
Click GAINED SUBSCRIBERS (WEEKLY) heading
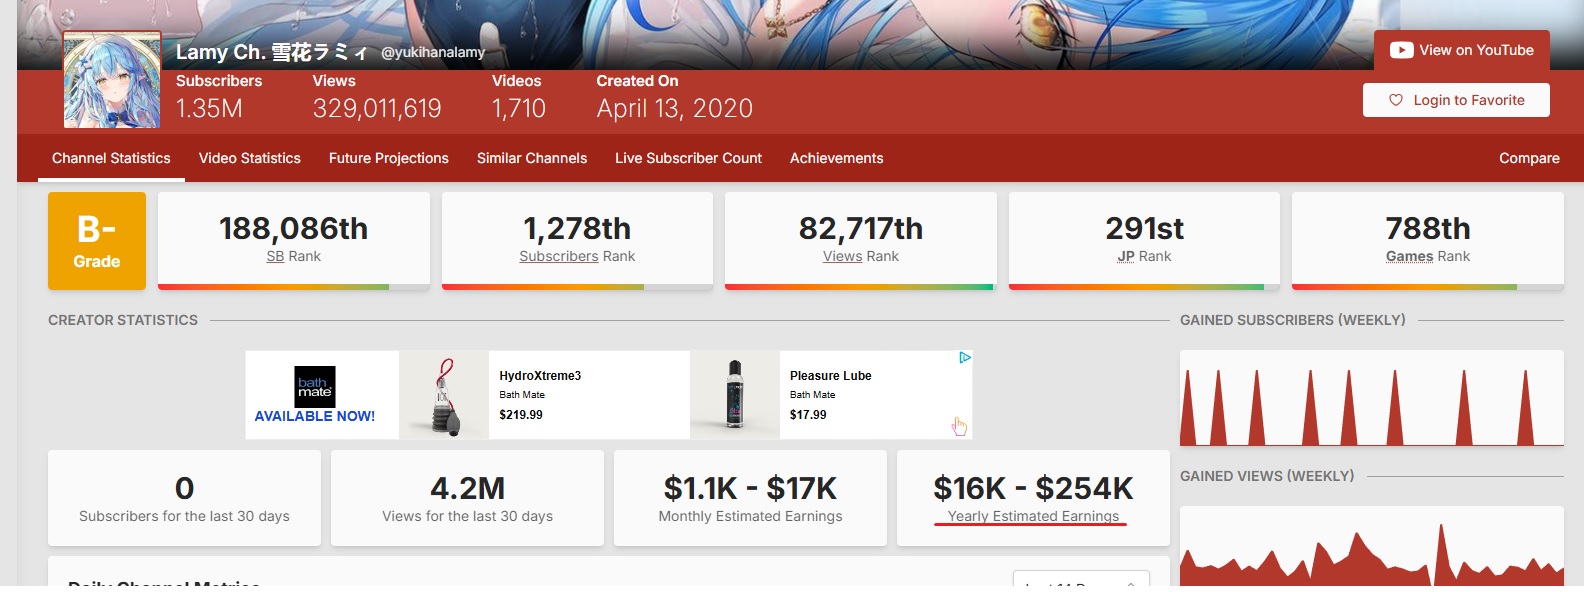point(1293,320)
